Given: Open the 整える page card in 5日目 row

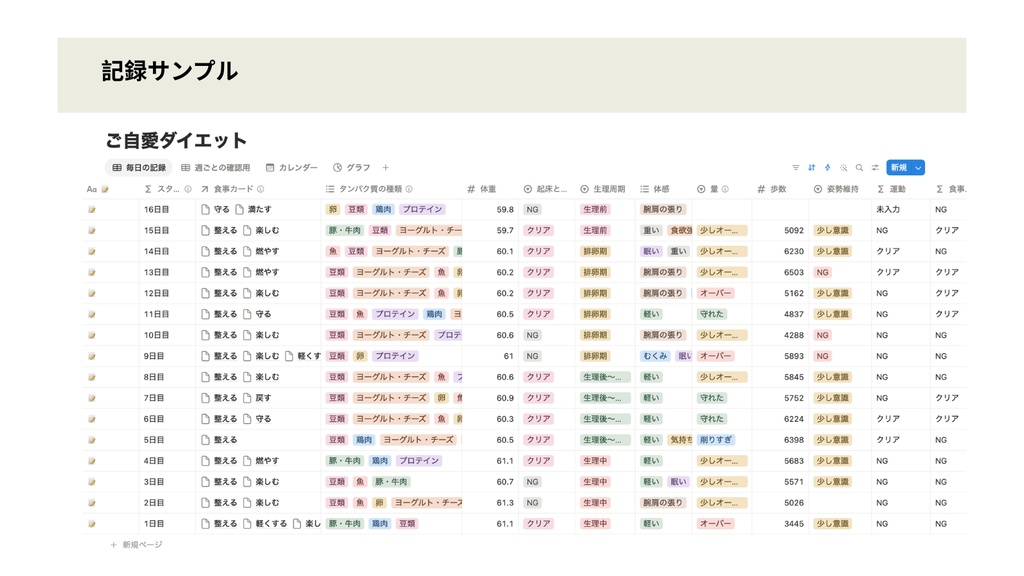Looking at the screenshot, I should click(x=219, y=440).
